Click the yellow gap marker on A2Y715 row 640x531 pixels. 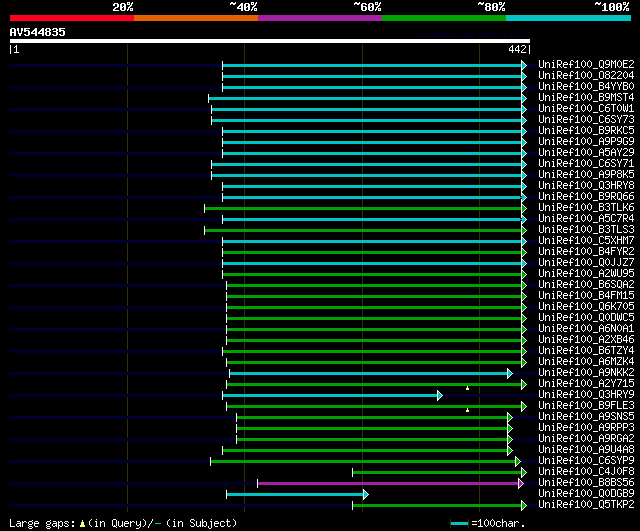(467, 388)
